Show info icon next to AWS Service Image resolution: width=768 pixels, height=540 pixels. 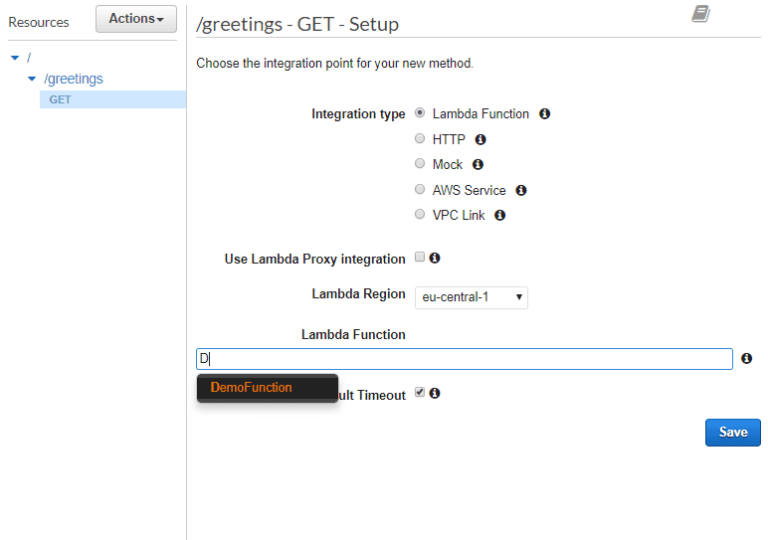(x=521, y=190)
